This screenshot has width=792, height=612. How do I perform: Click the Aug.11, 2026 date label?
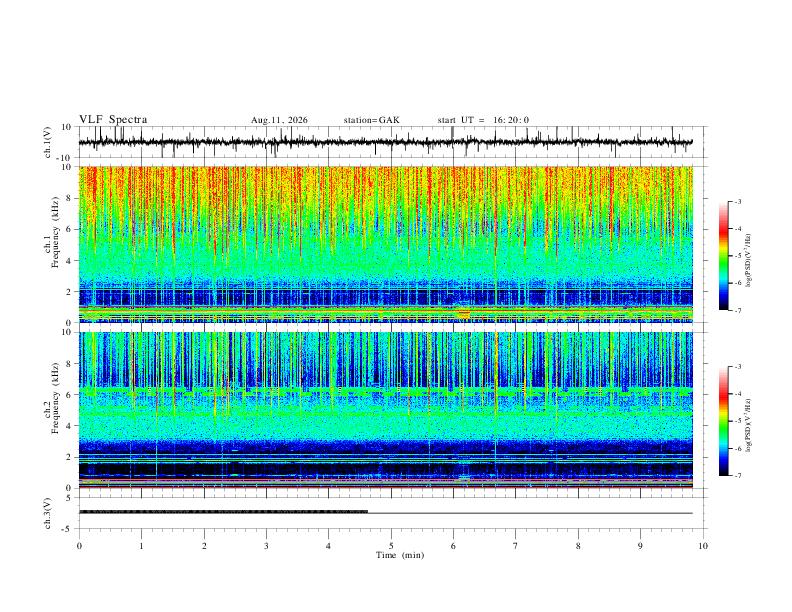279,120
